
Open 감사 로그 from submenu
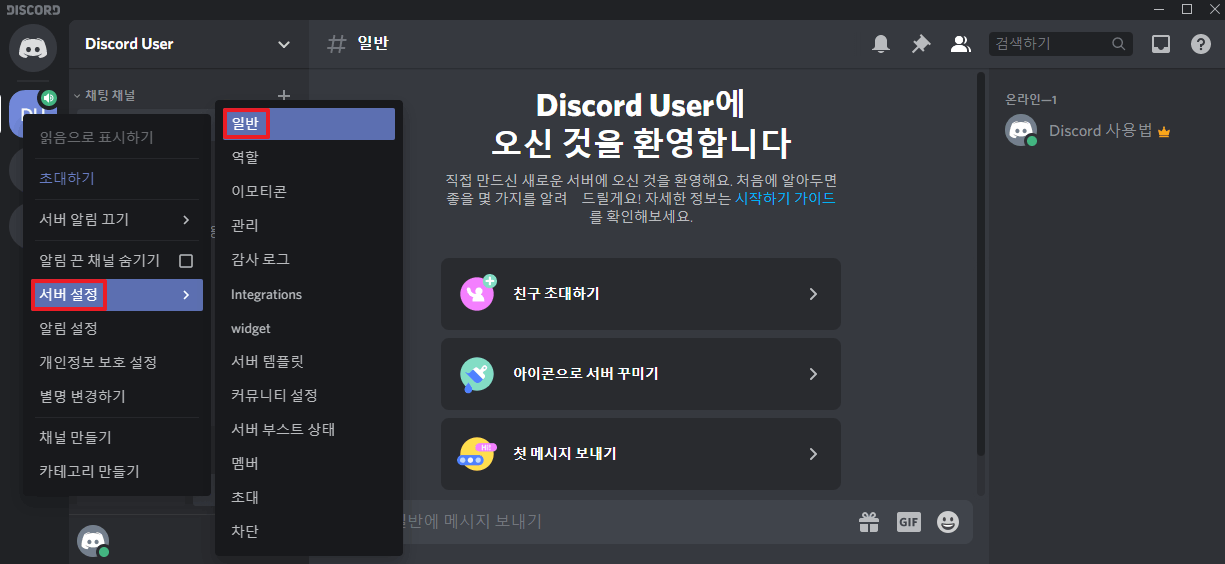(309, 259)
